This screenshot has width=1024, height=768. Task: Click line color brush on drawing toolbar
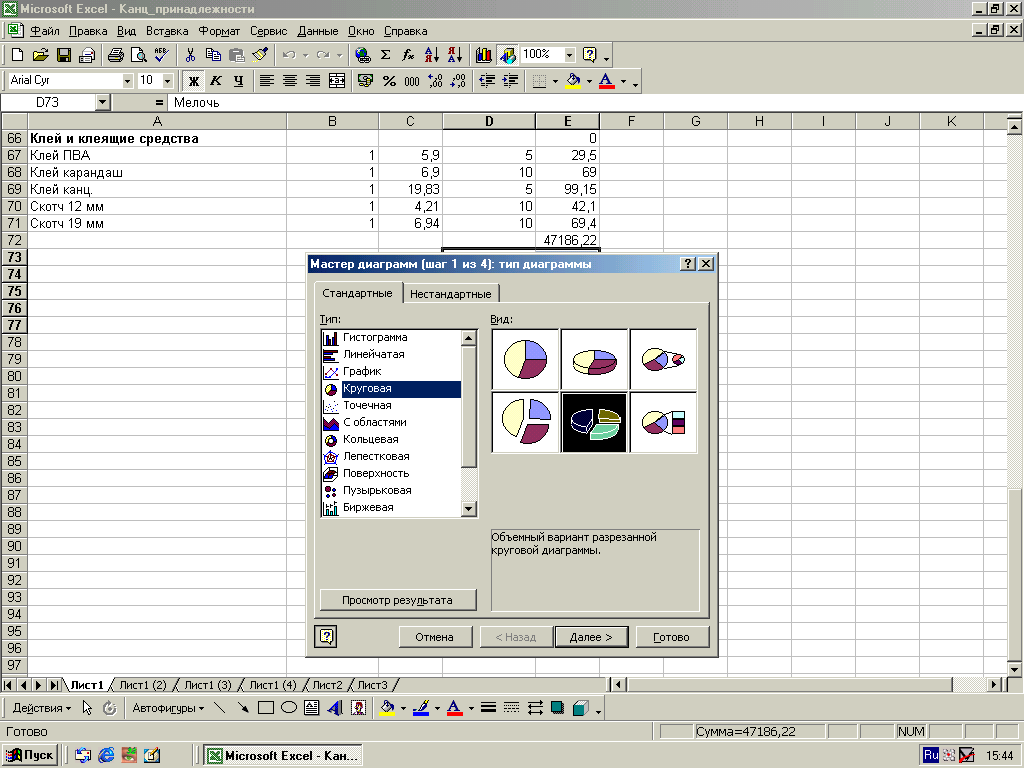coord(421,708)
